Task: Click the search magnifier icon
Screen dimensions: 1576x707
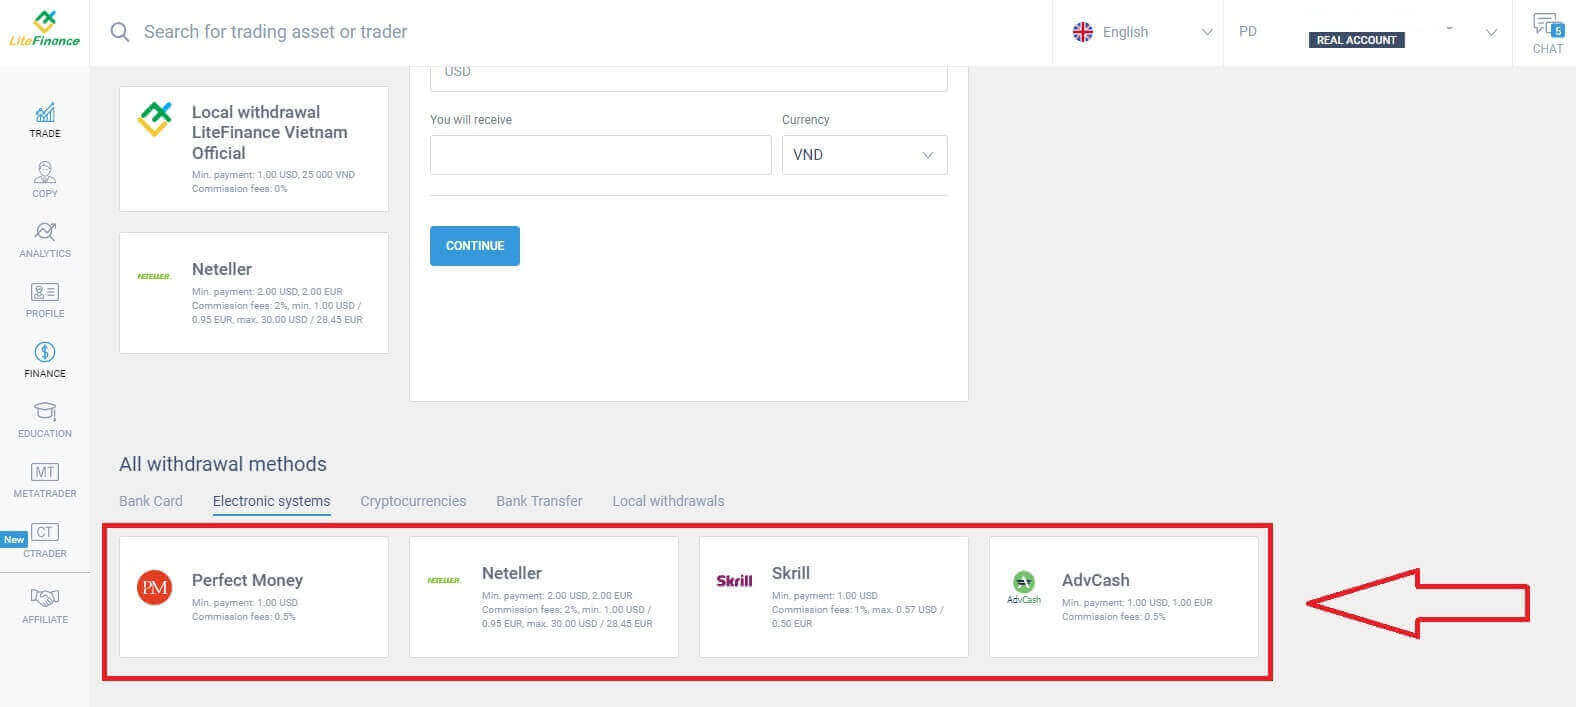Action: point(120,32)
